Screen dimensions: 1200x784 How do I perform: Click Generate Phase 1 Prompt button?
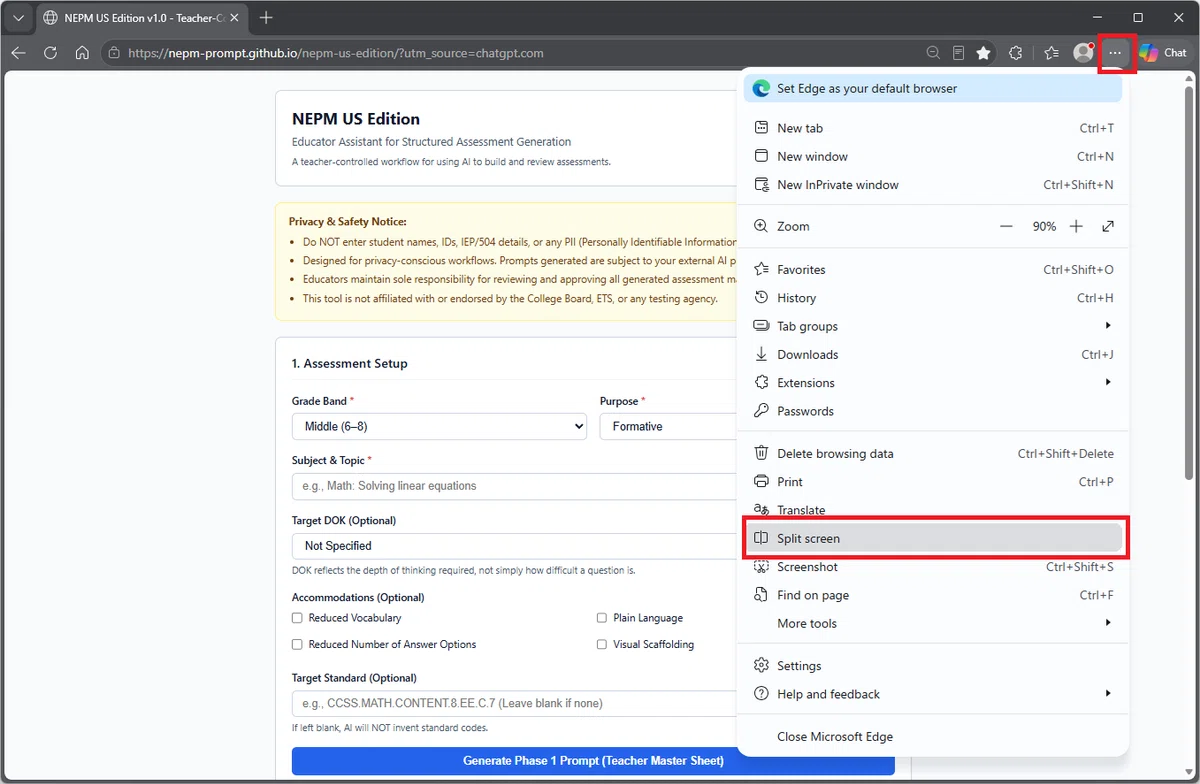(593, 761)
